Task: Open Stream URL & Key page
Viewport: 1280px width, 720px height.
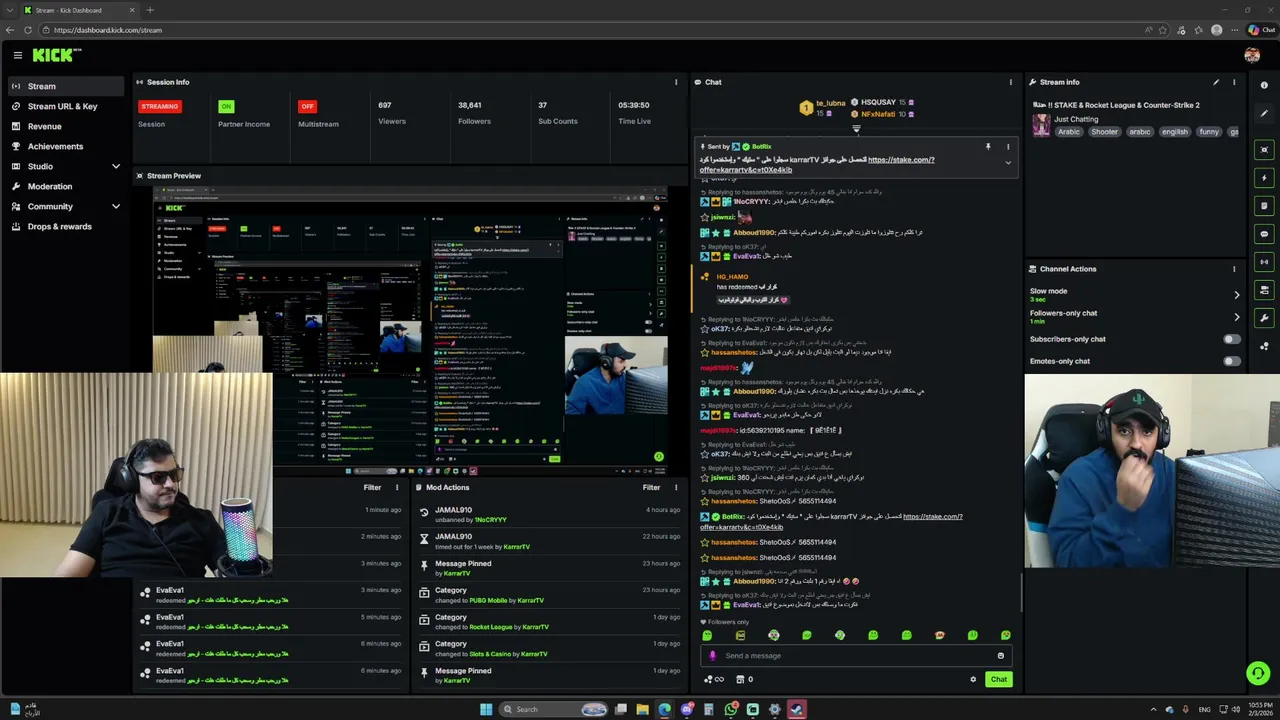Action: pos(66,106)
